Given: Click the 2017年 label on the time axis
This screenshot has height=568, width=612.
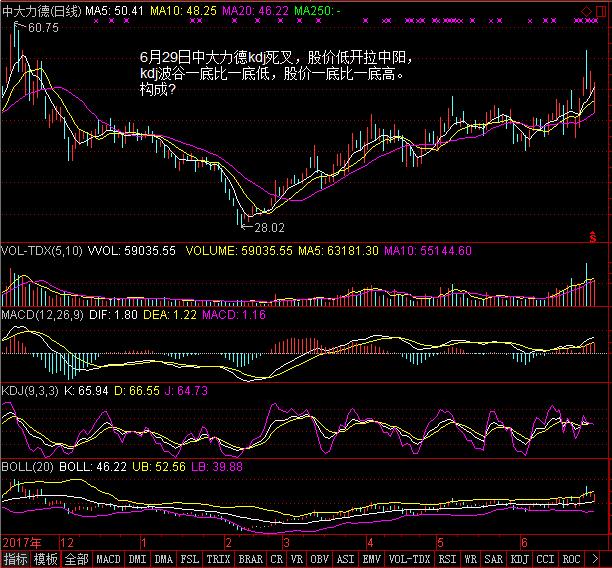Looking at the screenshot, I should [21, 543].
